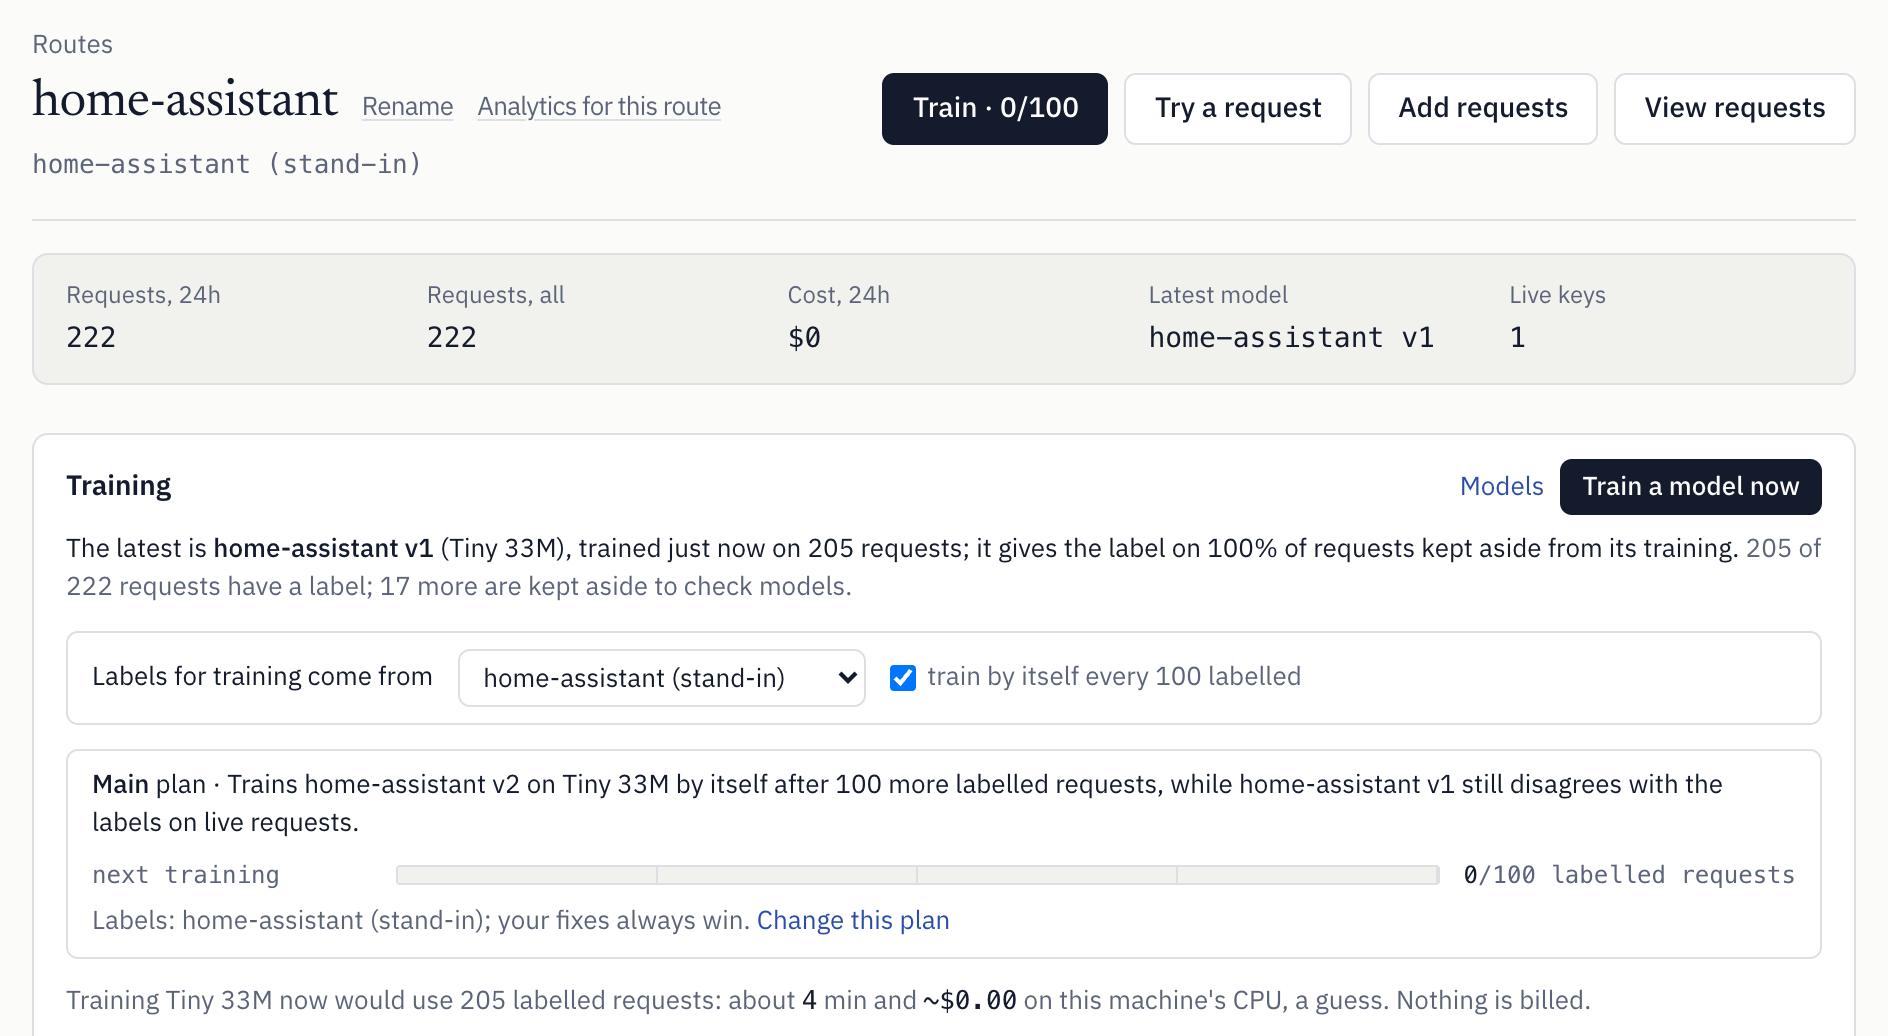
Task: Click Train a model now
Action: [1691, 487]
